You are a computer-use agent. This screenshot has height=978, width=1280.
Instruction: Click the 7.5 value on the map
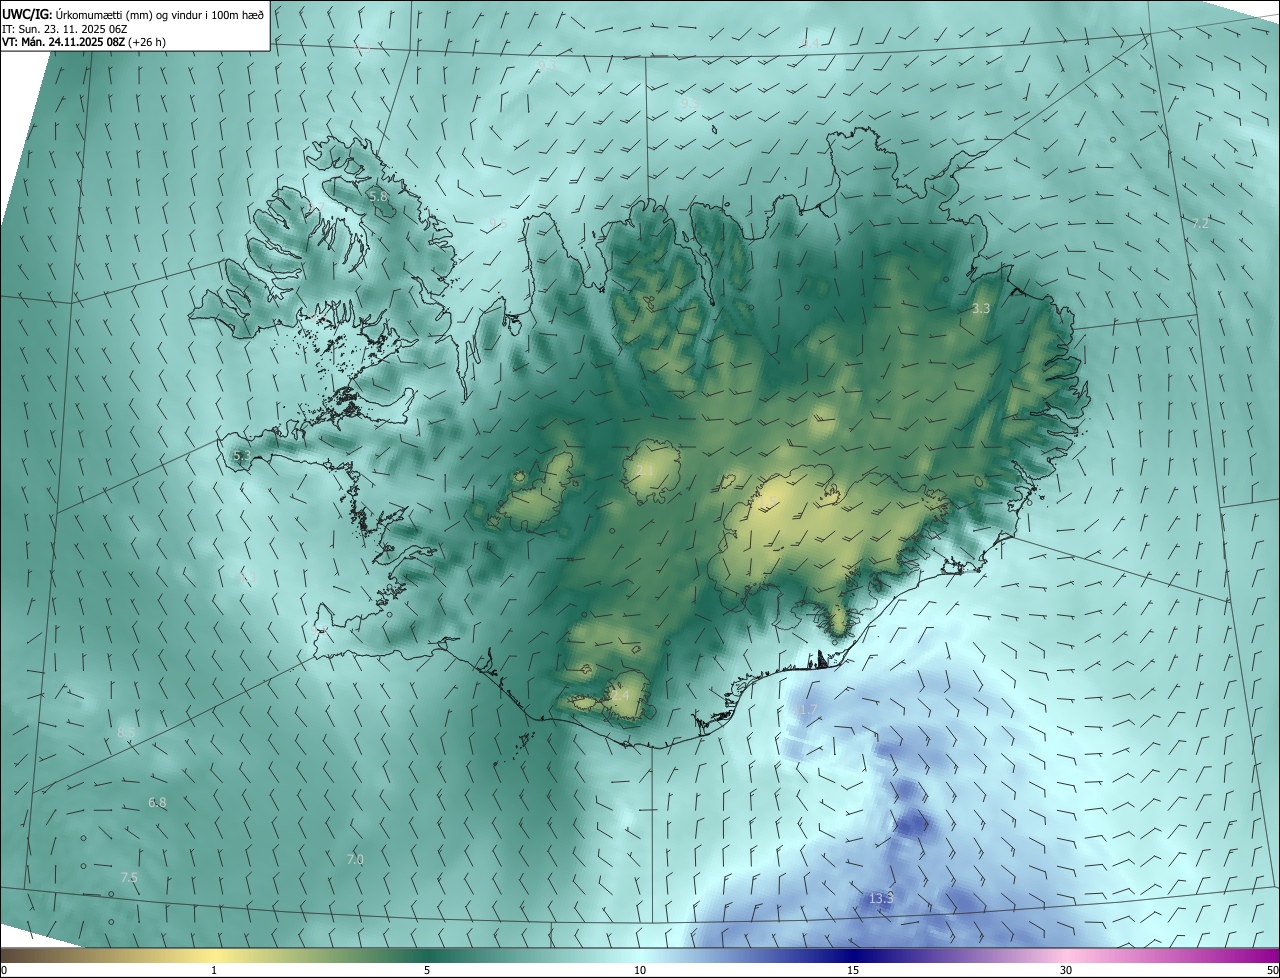pyautogui.click(x=129, y=878)
